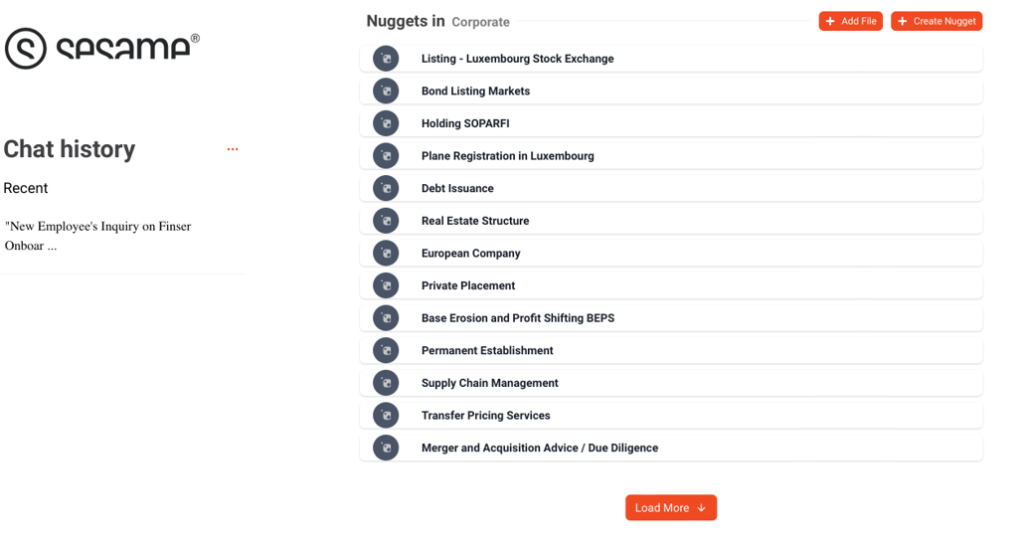Screen dimensions: 1024x549
Task: Click the icon beside Private Placement
Action: click(x=386, y=286)
